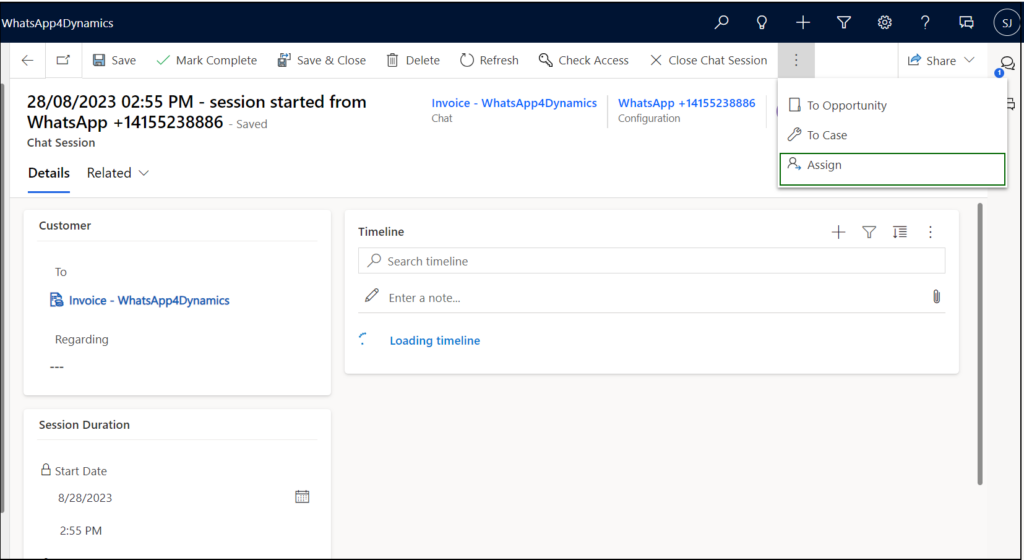Screen dimensions: 1024x560
Task: Open the settings gear icon
Action: [884, 22]
